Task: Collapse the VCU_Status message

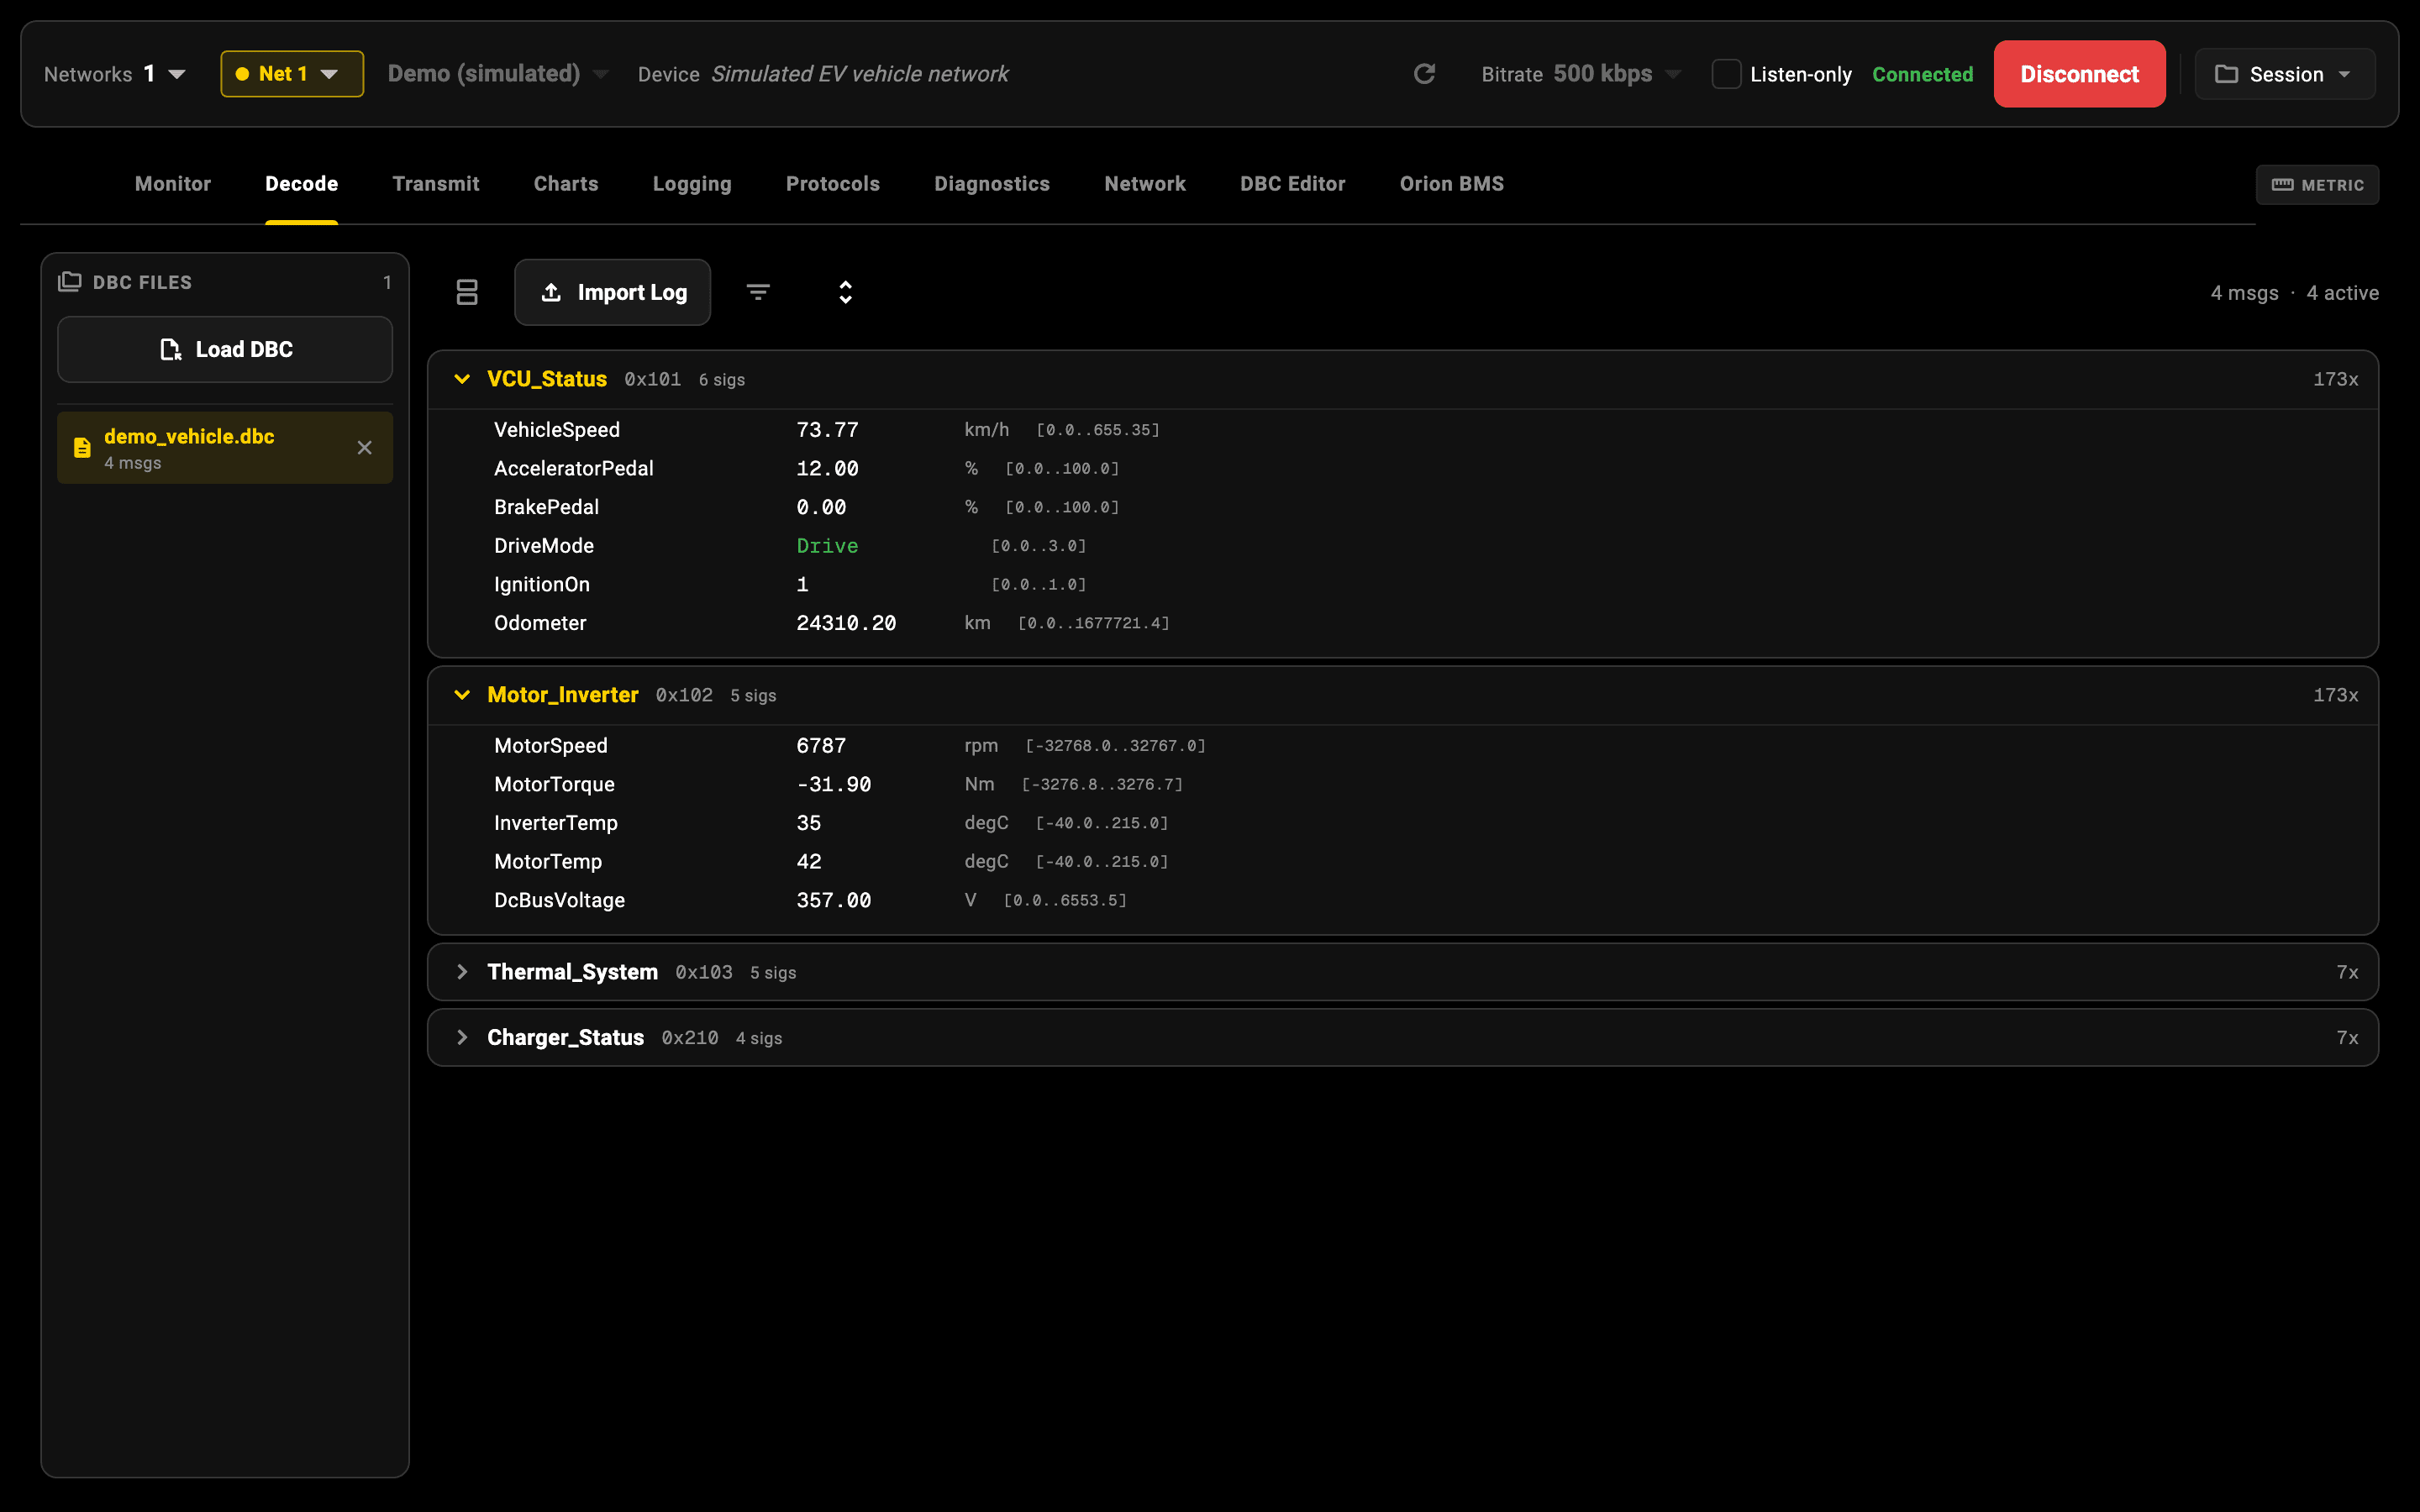Action: tap(462, 379)
